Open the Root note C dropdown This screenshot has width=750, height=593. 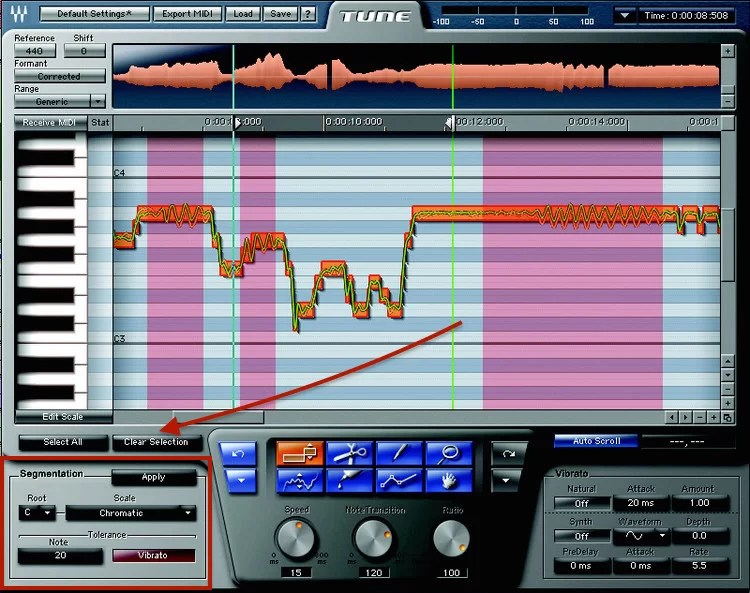pyautogui.click(x=37, y=513)
